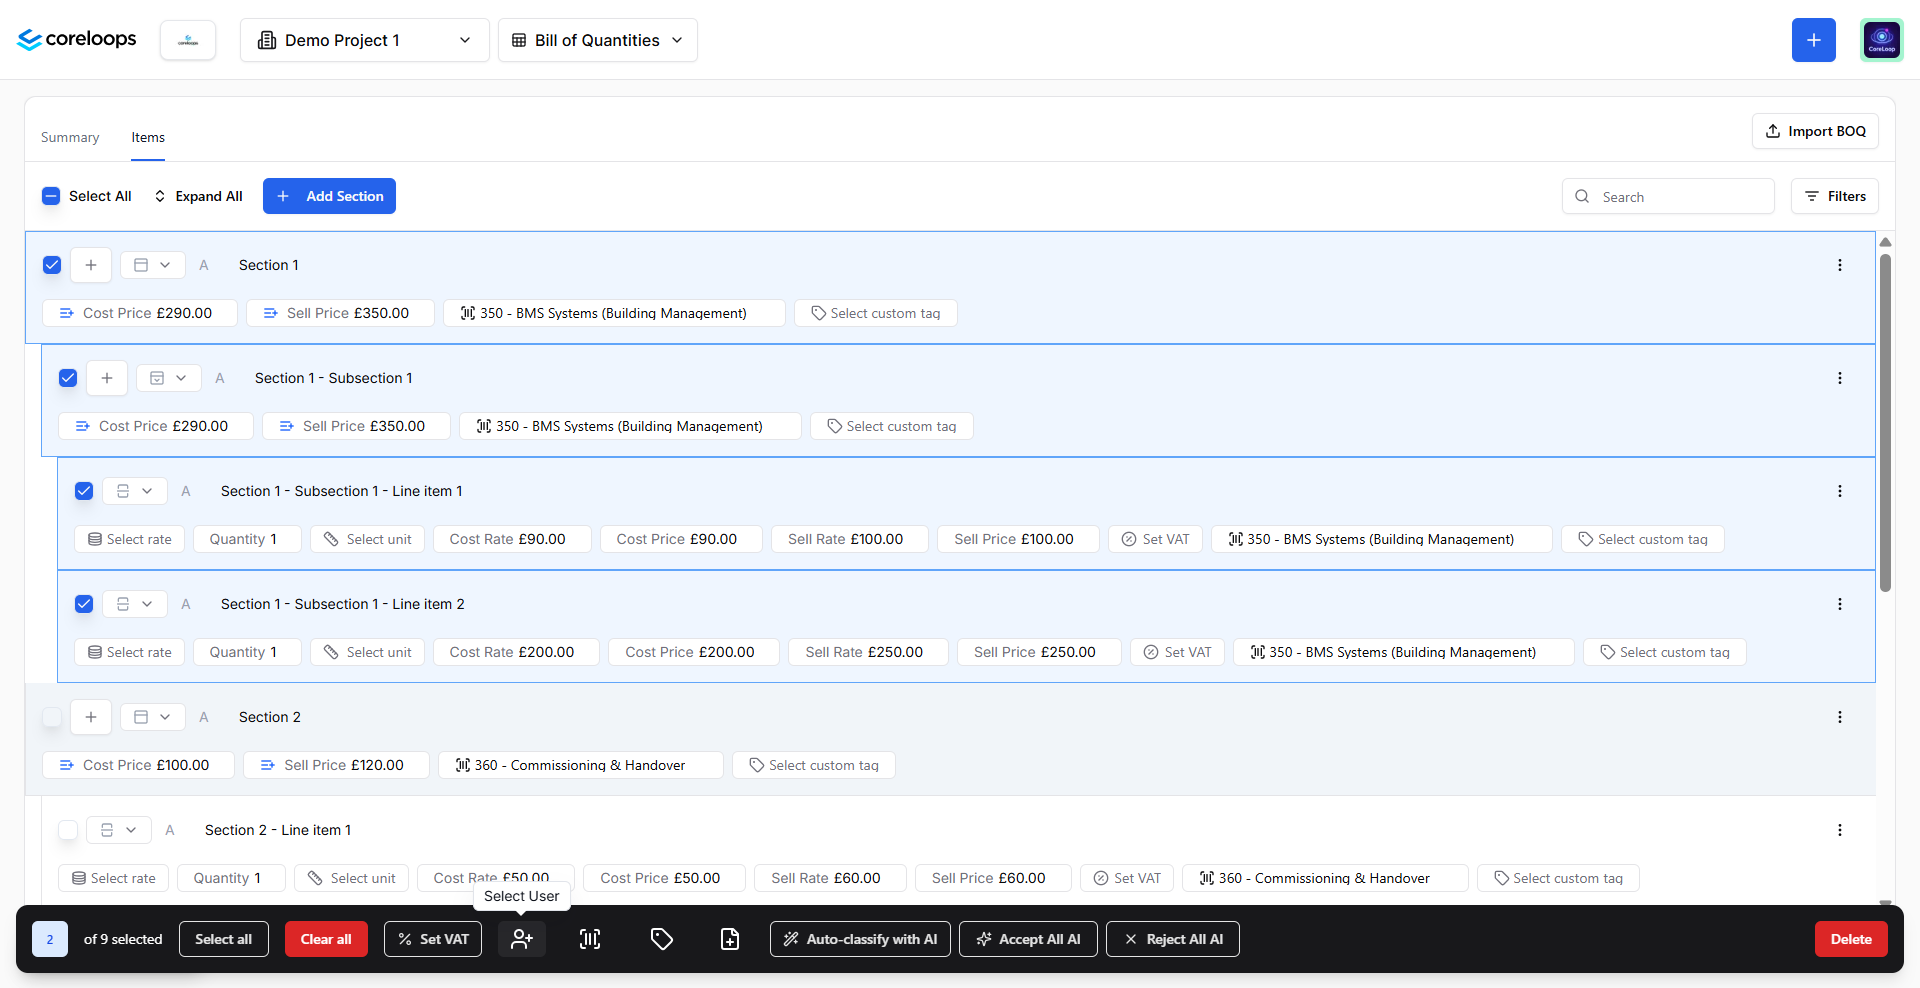
Task: Open the Bill of Quantities dropdown
Action: [x=598, y=40]
